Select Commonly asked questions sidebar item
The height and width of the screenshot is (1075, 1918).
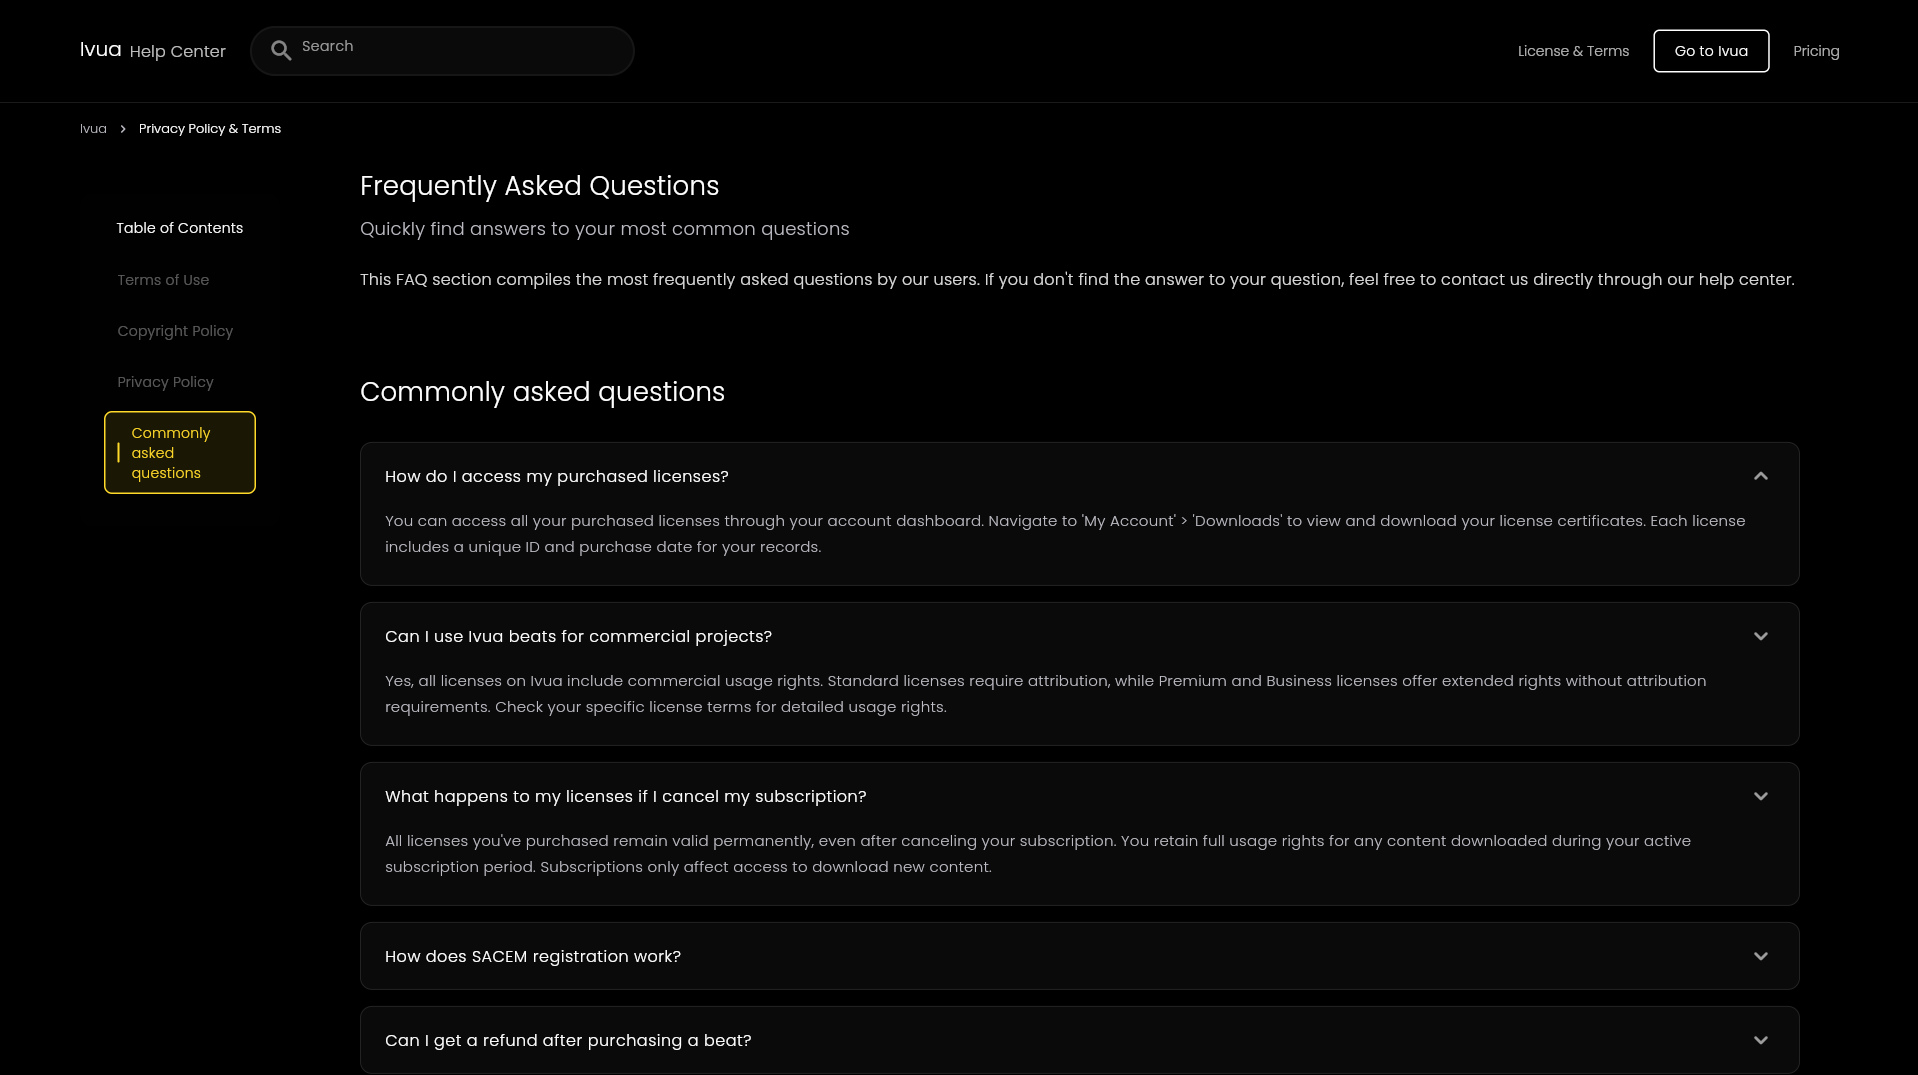pyautogui.click(x=180, y=452)
